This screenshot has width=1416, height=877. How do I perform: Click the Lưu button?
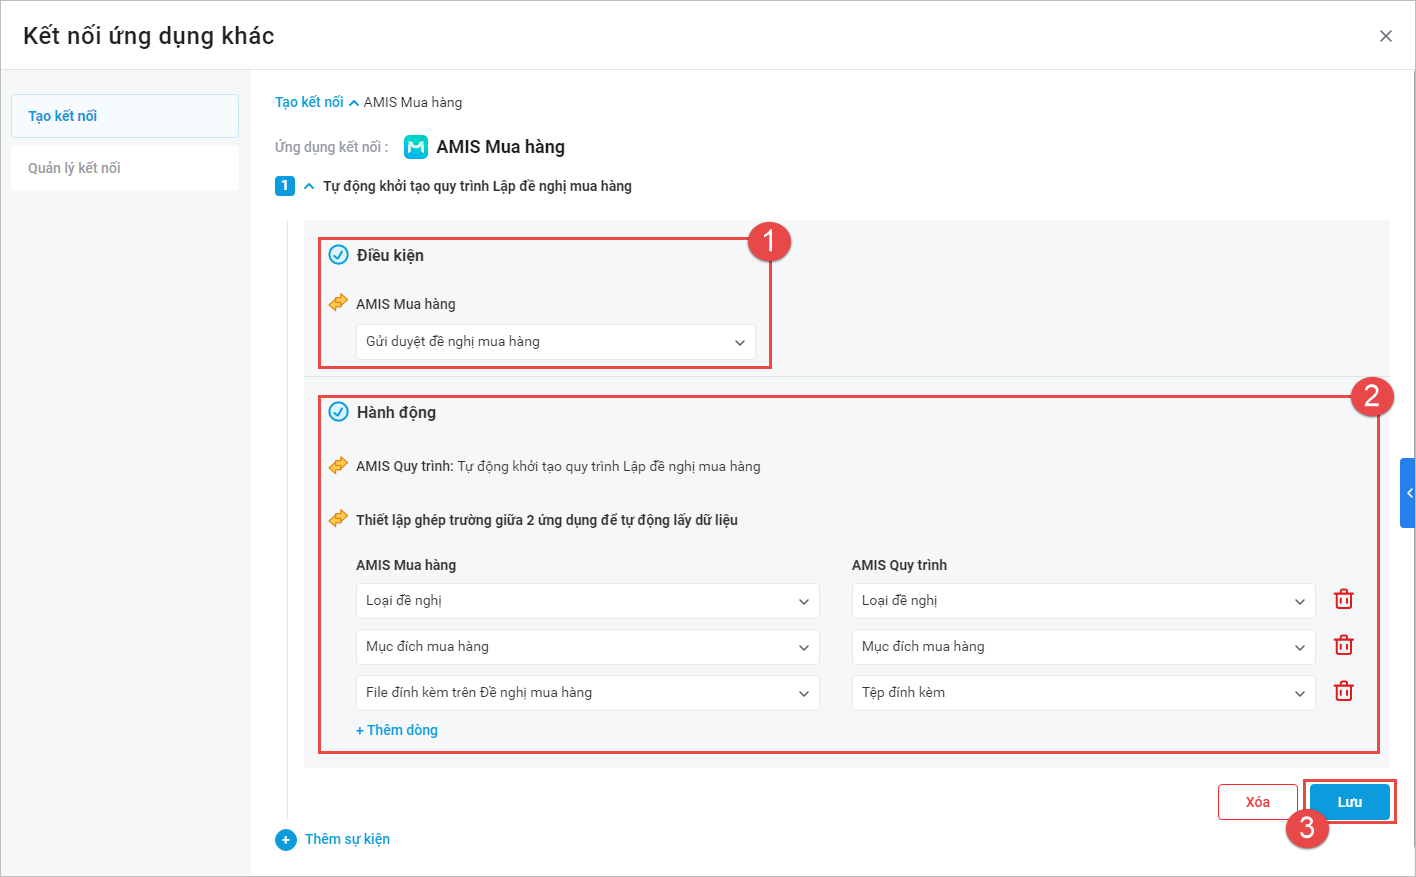point(1349,802)
